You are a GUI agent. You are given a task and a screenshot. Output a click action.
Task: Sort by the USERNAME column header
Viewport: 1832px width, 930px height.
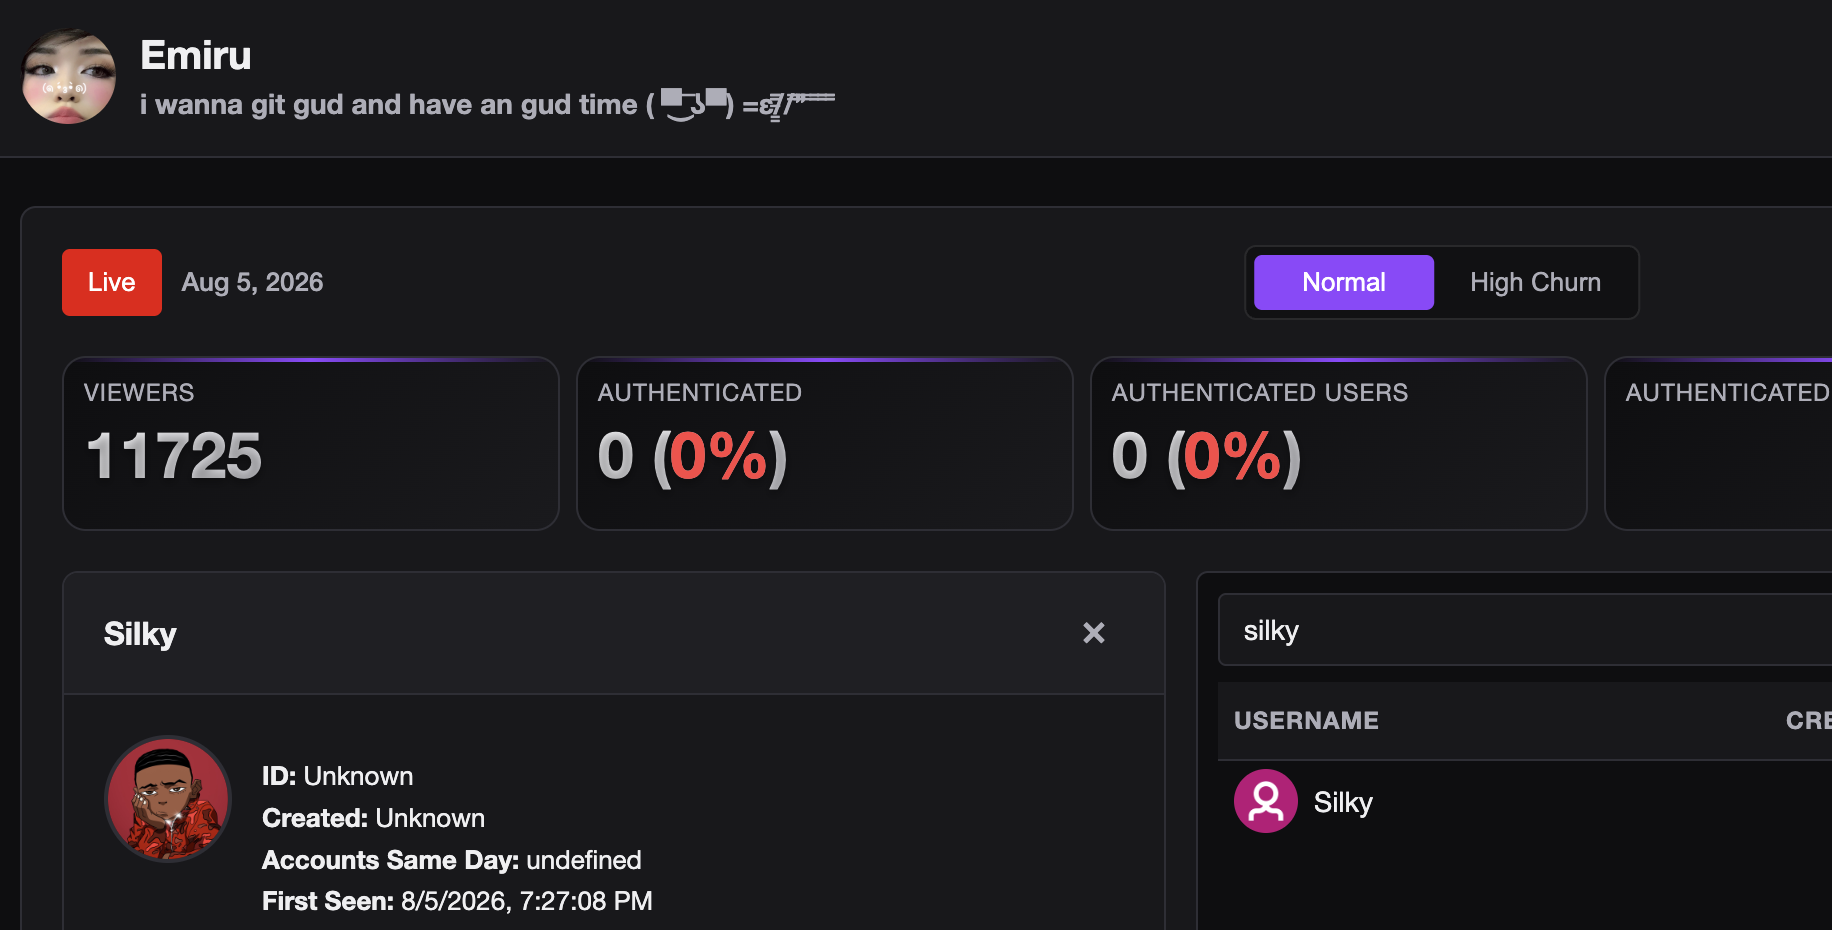coord(1306,720)
